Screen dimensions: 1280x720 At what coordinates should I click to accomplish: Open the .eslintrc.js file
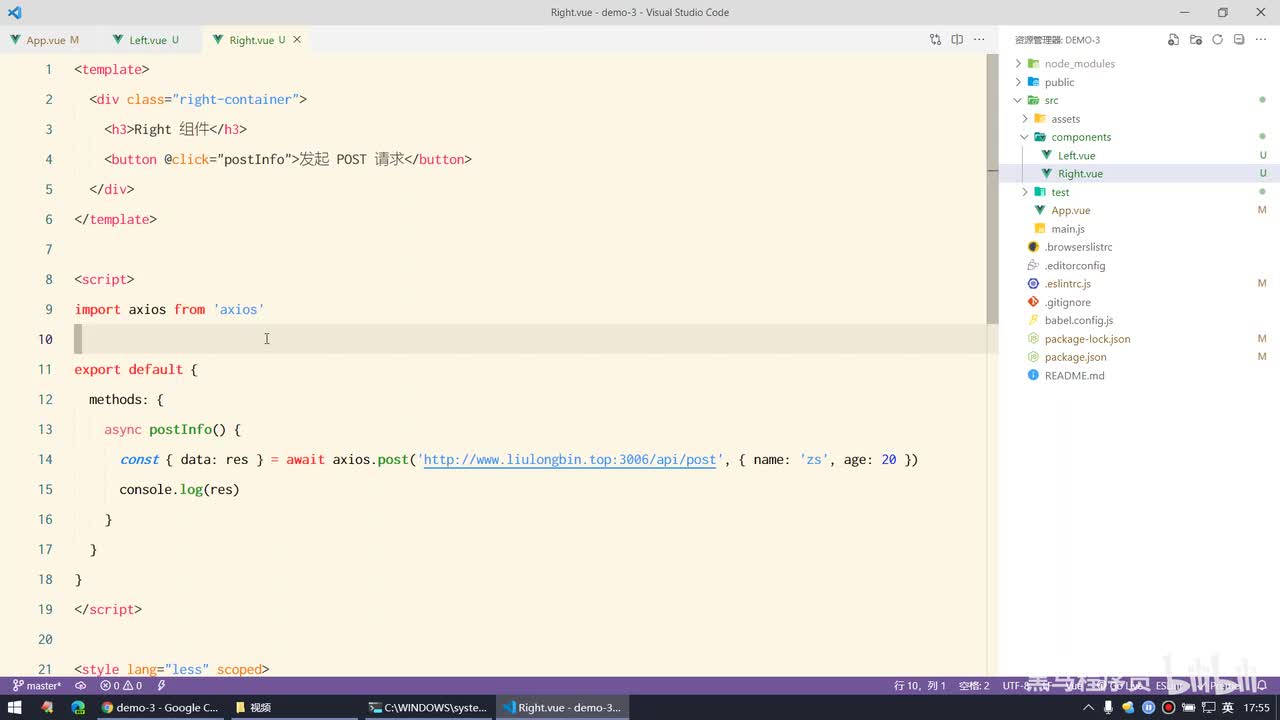(1067, 284)
